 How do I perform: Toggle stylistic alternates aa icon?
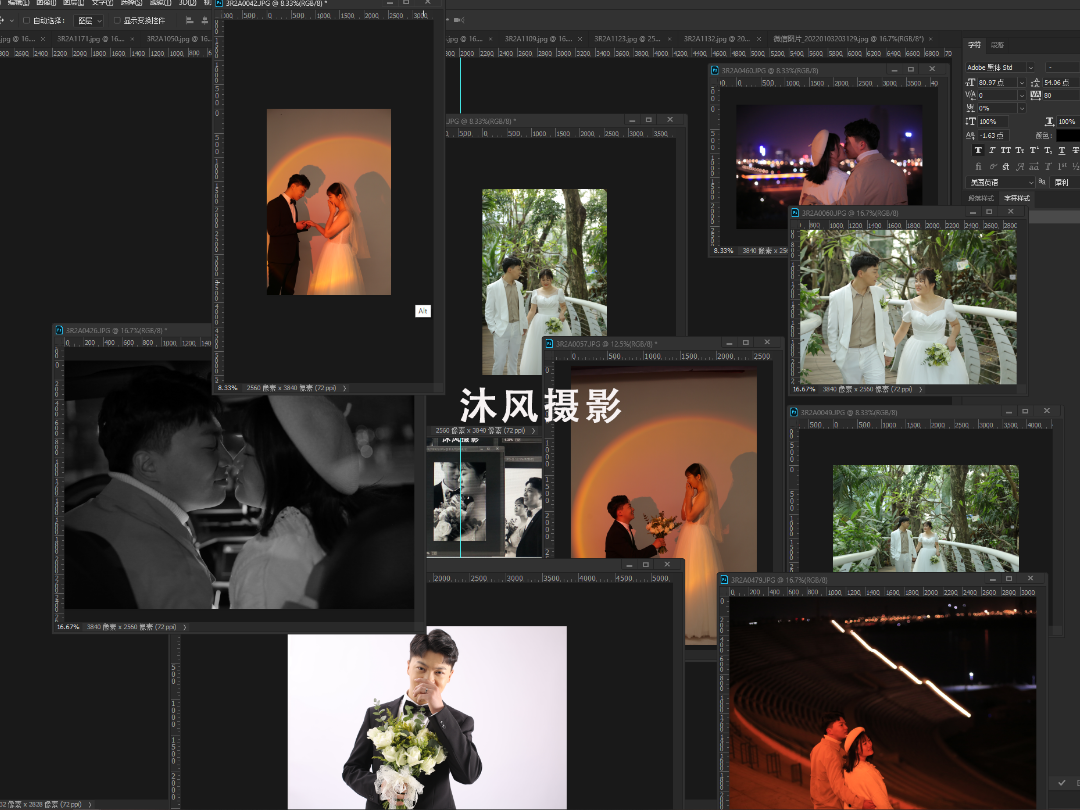[x=1034, y=166]
